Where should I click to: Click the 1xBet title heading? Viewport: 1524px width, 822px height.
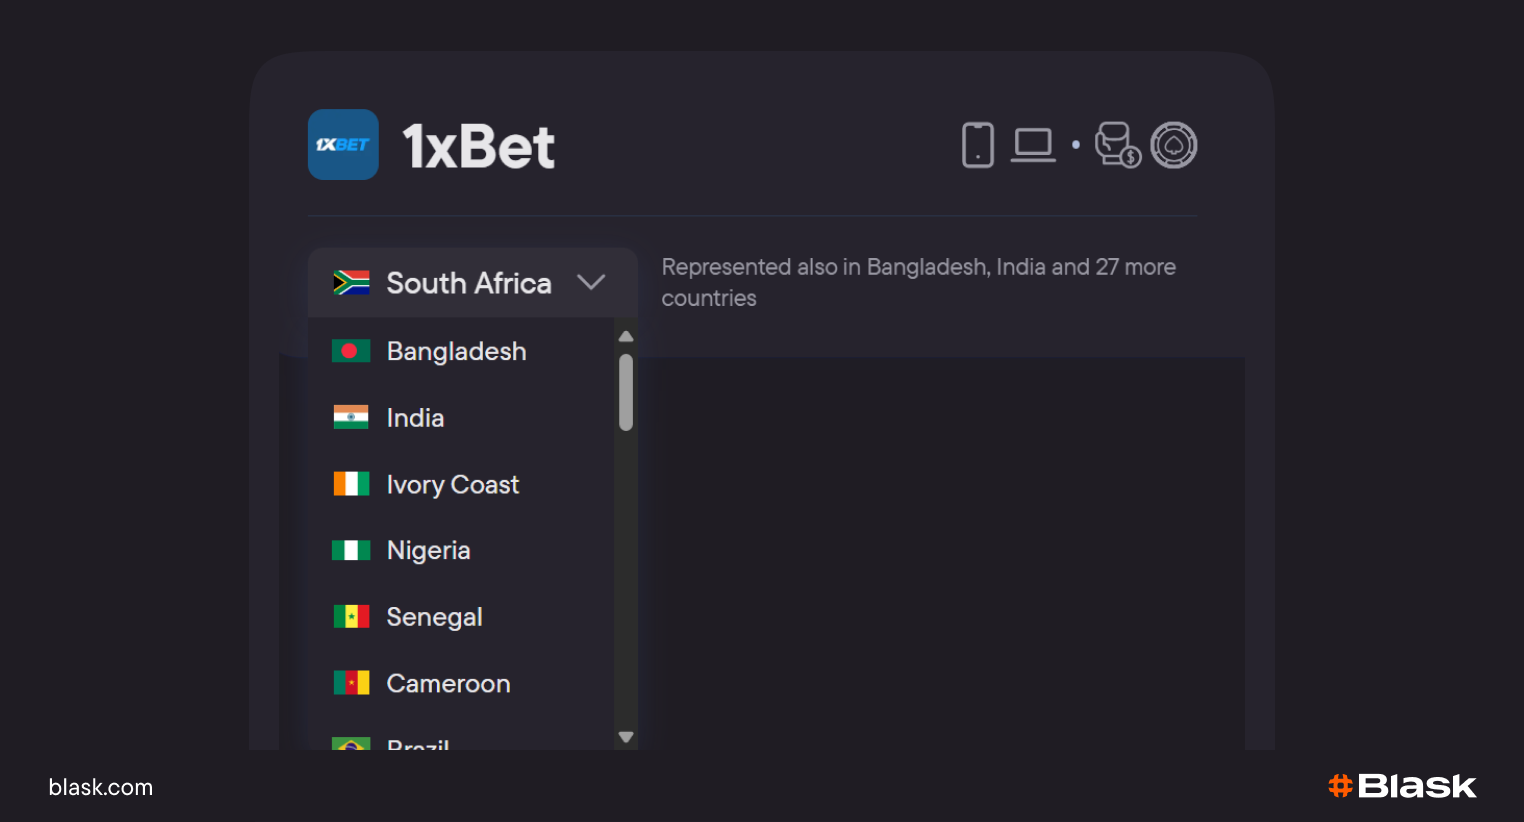pyautogui.click(x=479, y=147)
